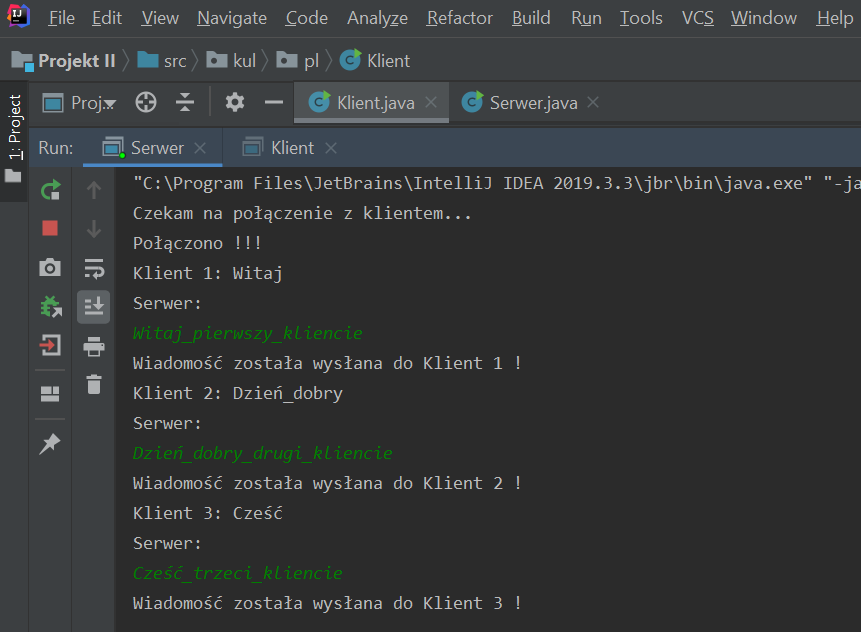The width and height of the screenshot is (861, 632).
Task: Stop the running Serwer process
Action: tap(50, 228)
